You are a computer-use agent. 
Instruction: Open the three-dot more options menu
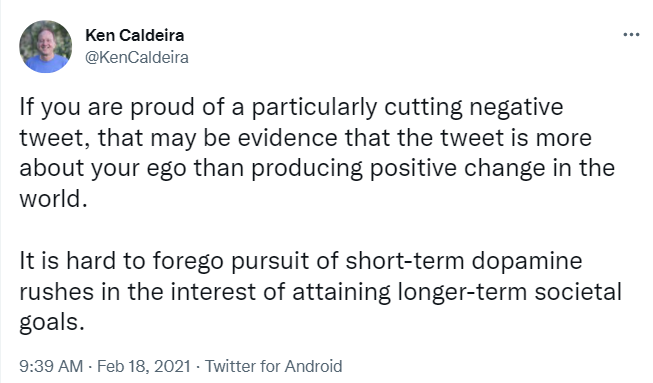631,35
